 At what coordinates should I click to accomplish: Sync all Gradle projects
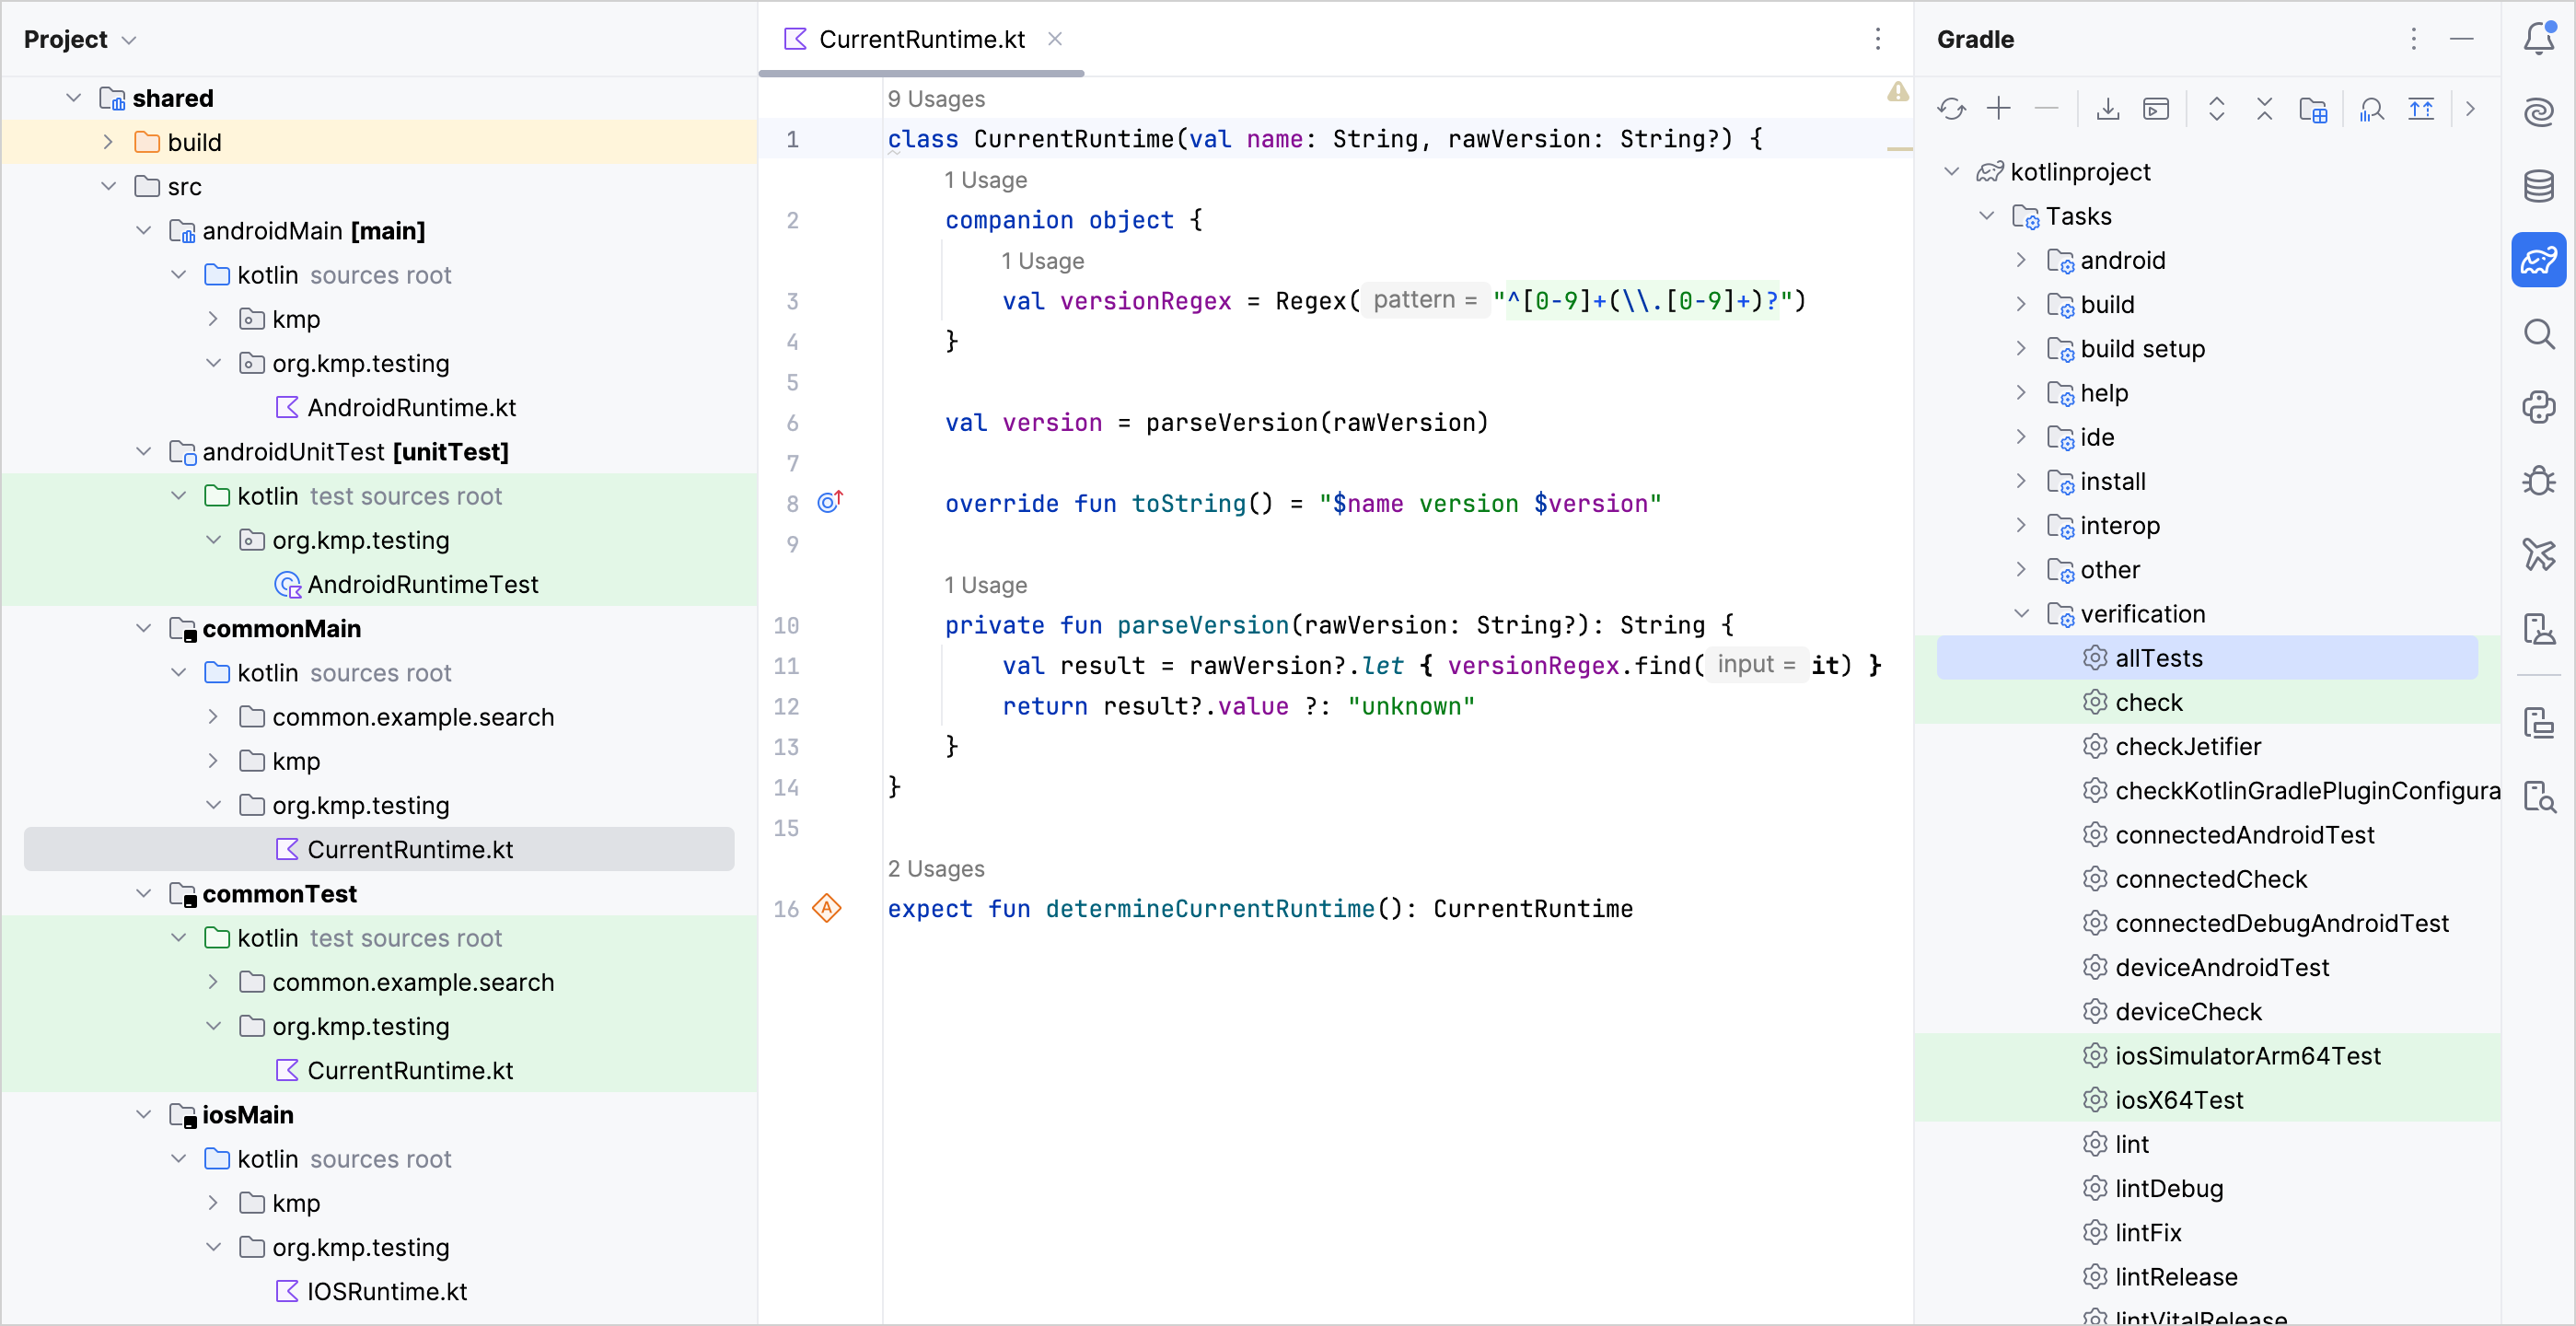[x=1952, y=108]
